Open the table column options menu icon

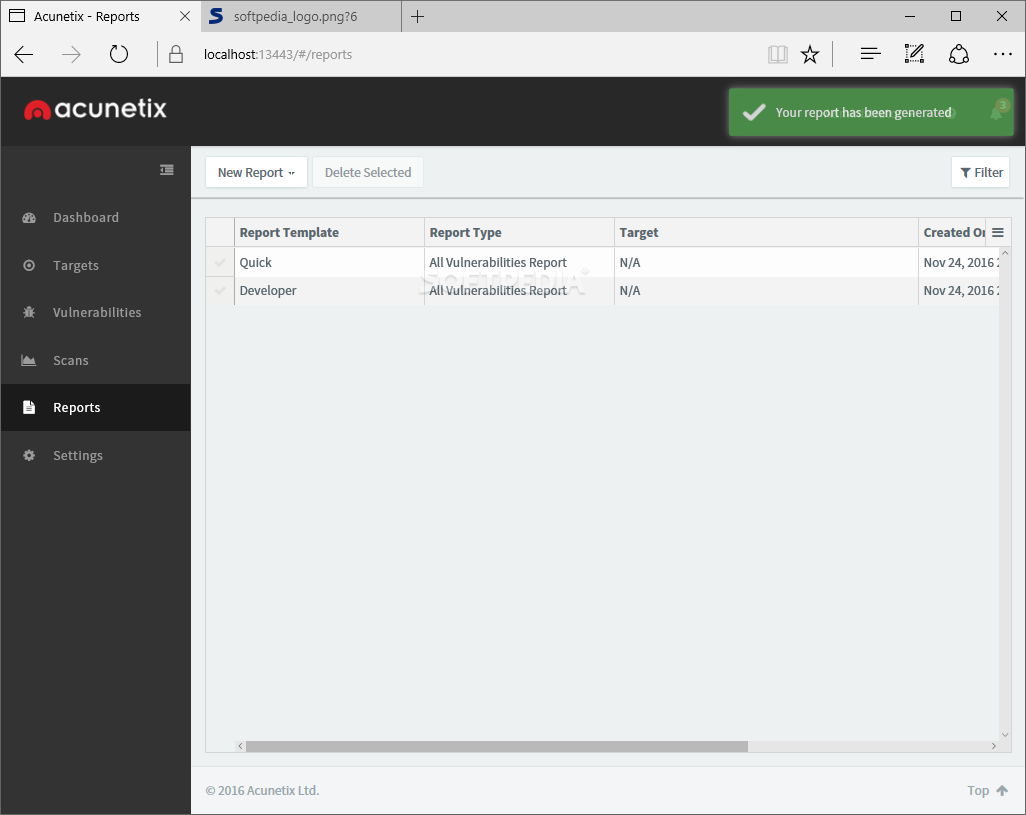(x=998, y=232)
